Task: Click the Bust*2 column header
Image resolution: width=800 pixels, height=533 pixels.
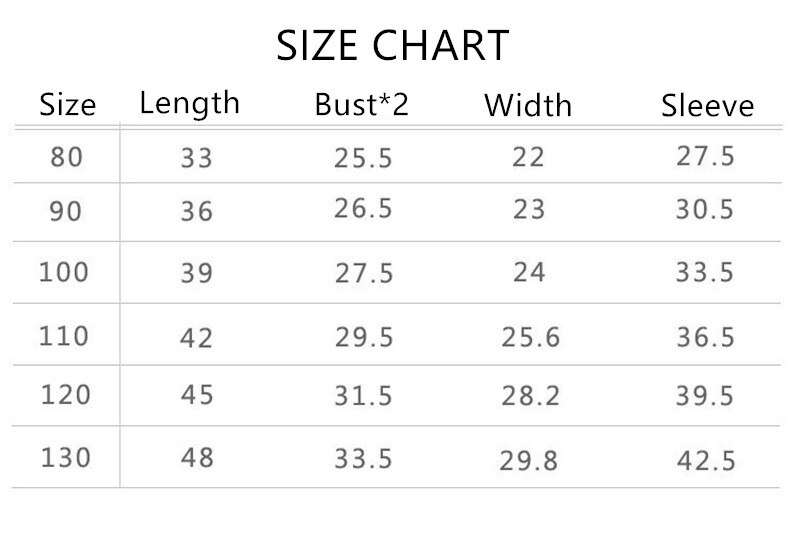Action: 362,105
